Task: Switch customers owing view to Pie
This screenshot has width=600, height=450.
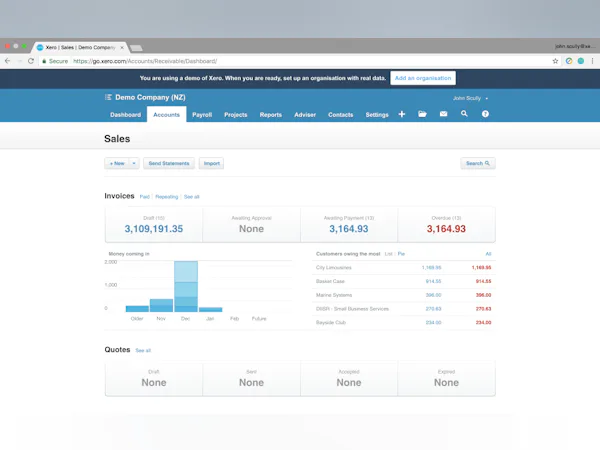Action: pyautogui.click(x=401, y=254)
